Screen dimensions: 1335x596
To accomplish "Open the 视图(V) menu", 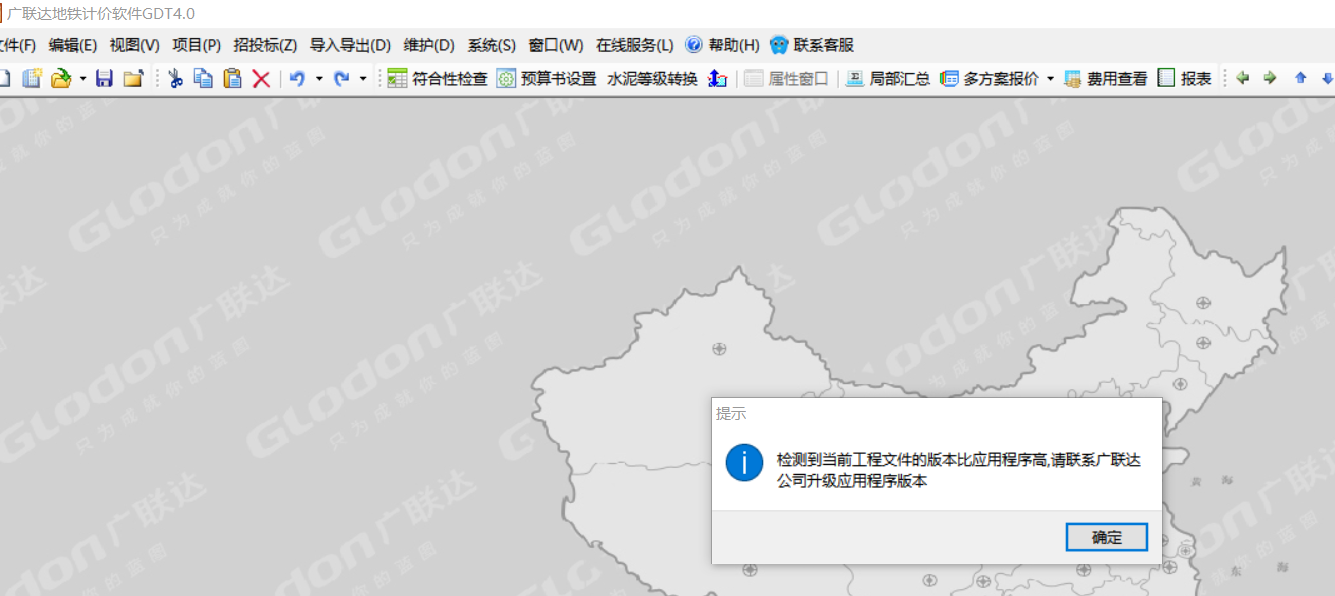I will pos(135,45).
